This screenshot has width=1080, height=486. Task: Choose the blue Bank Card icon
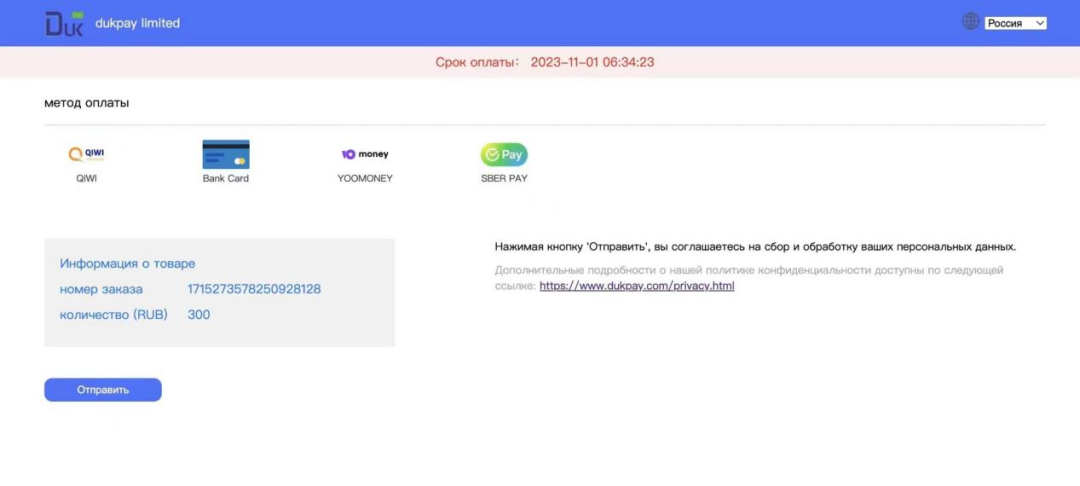(x=225, y=154)
